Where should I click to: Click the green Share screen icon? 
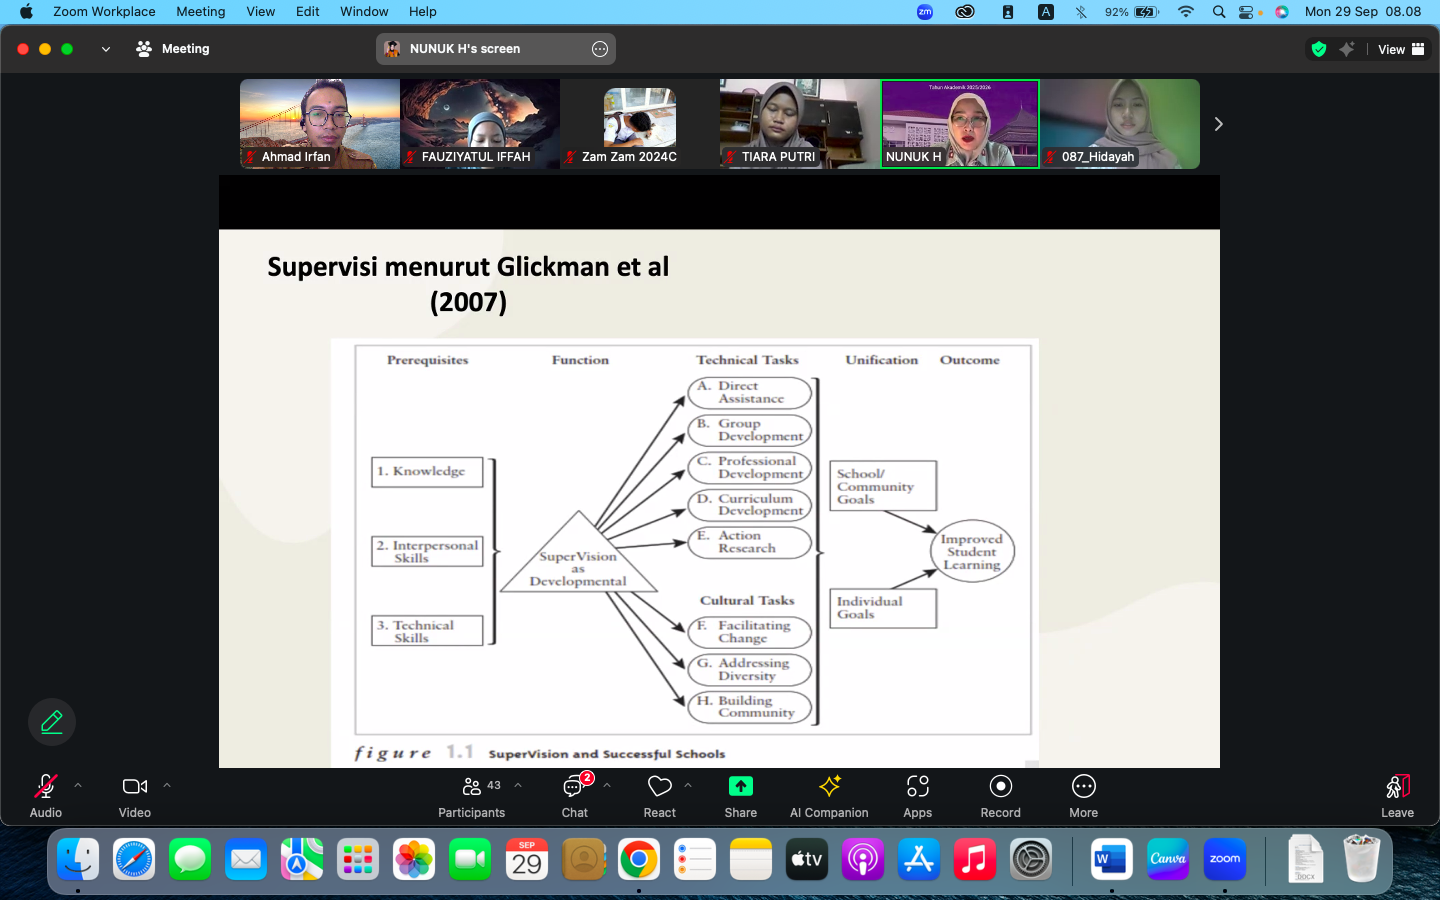[x=740, y=787]
